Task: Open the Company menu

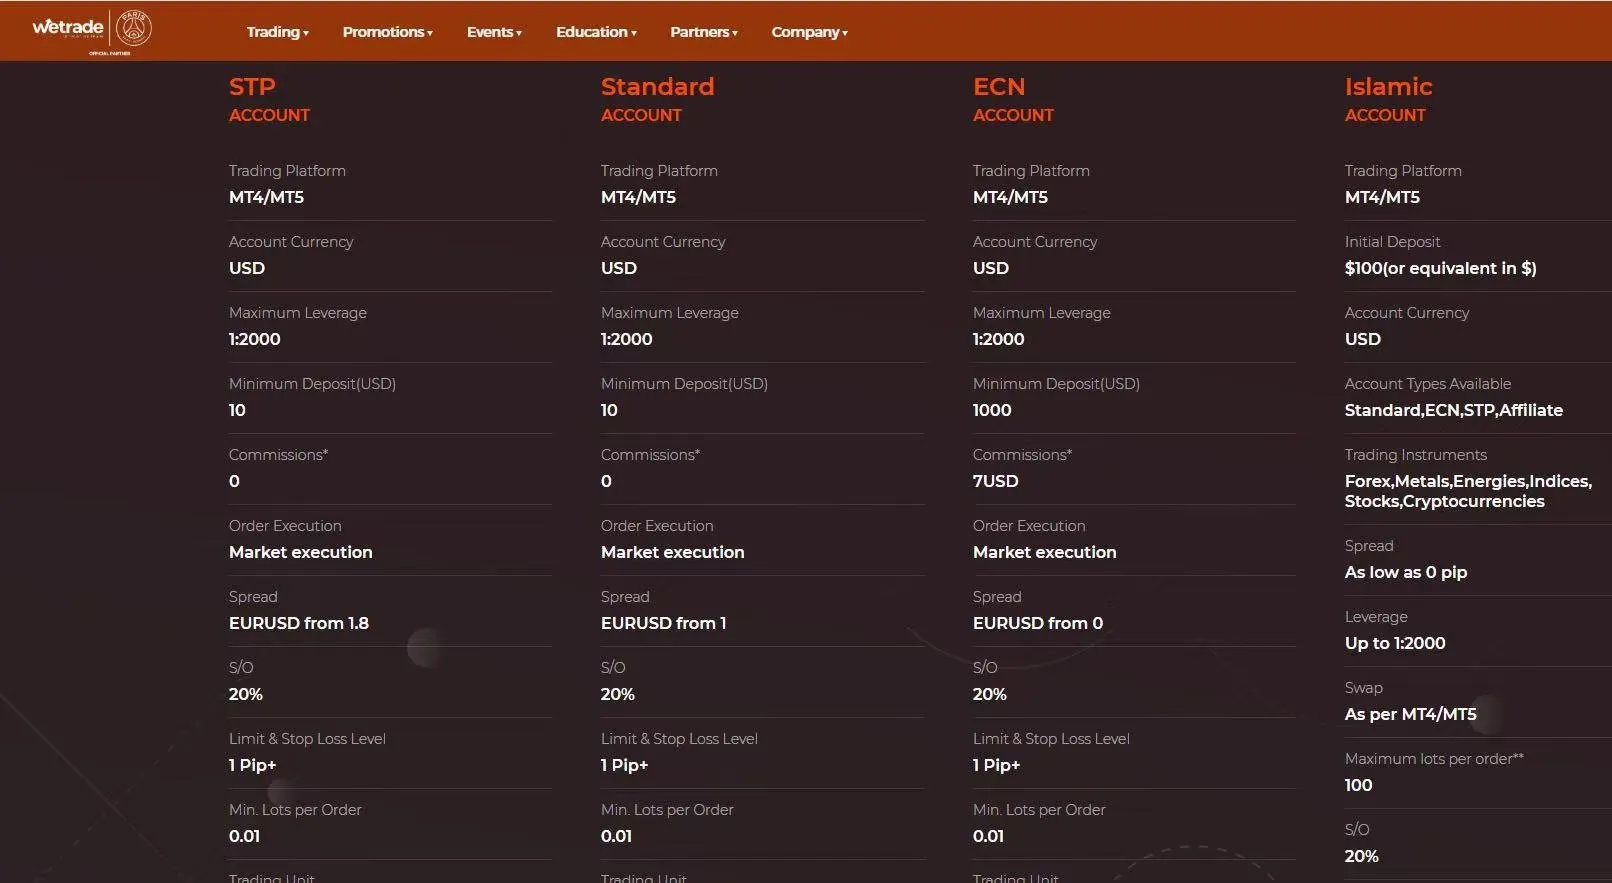Action: click(x=809, y=32)
